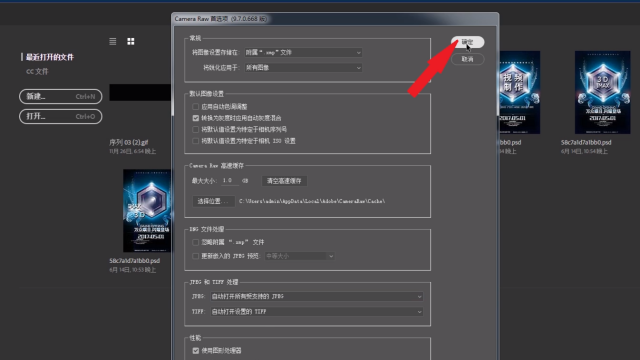Open 3D MAX poster thumbnail at top right
This screenshot has width=640, height=360.
602,92
